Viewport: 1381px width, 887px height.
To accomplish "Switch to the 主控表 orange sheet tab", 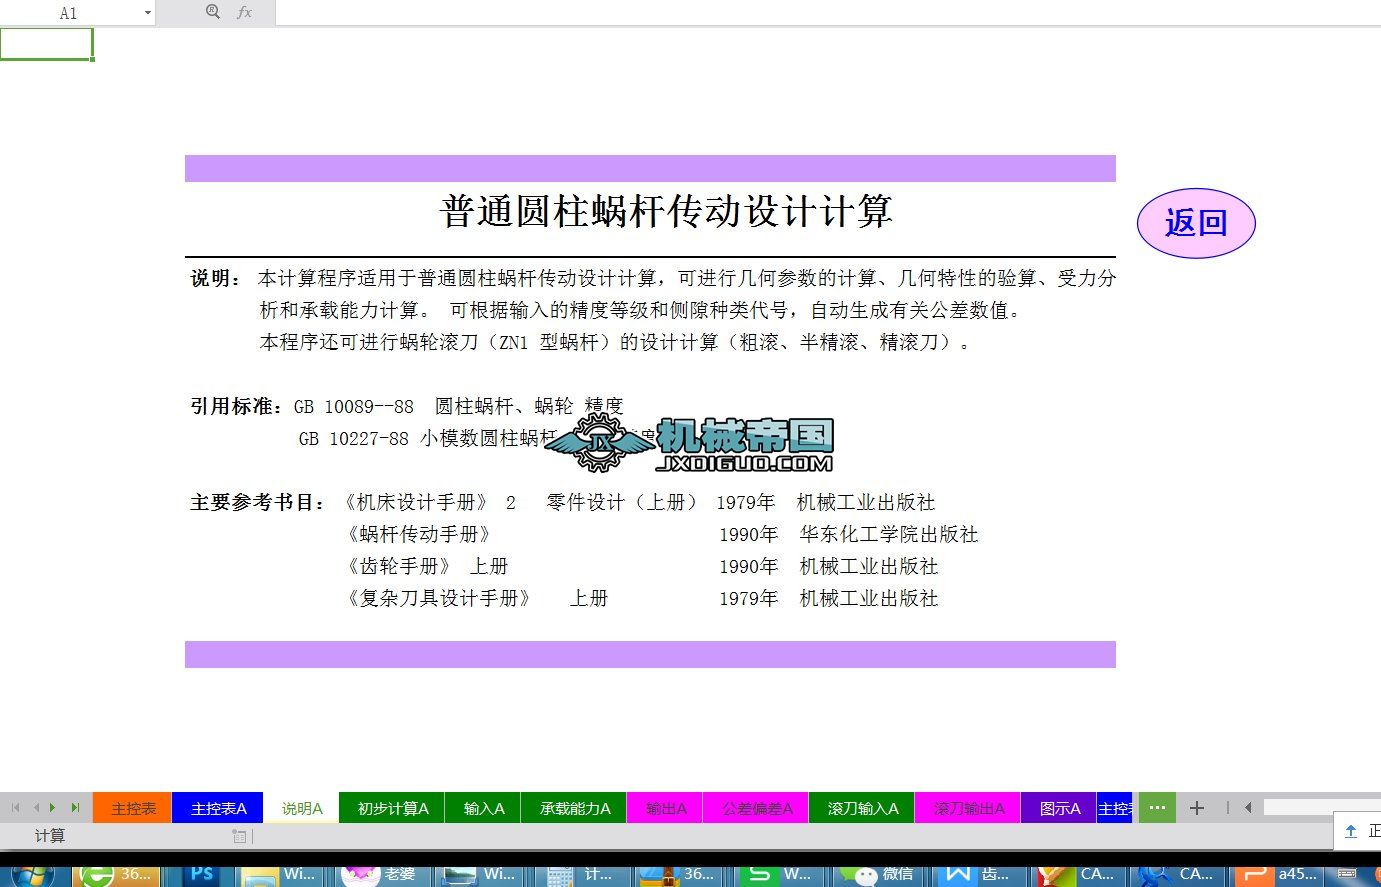I will click(133, 808).
